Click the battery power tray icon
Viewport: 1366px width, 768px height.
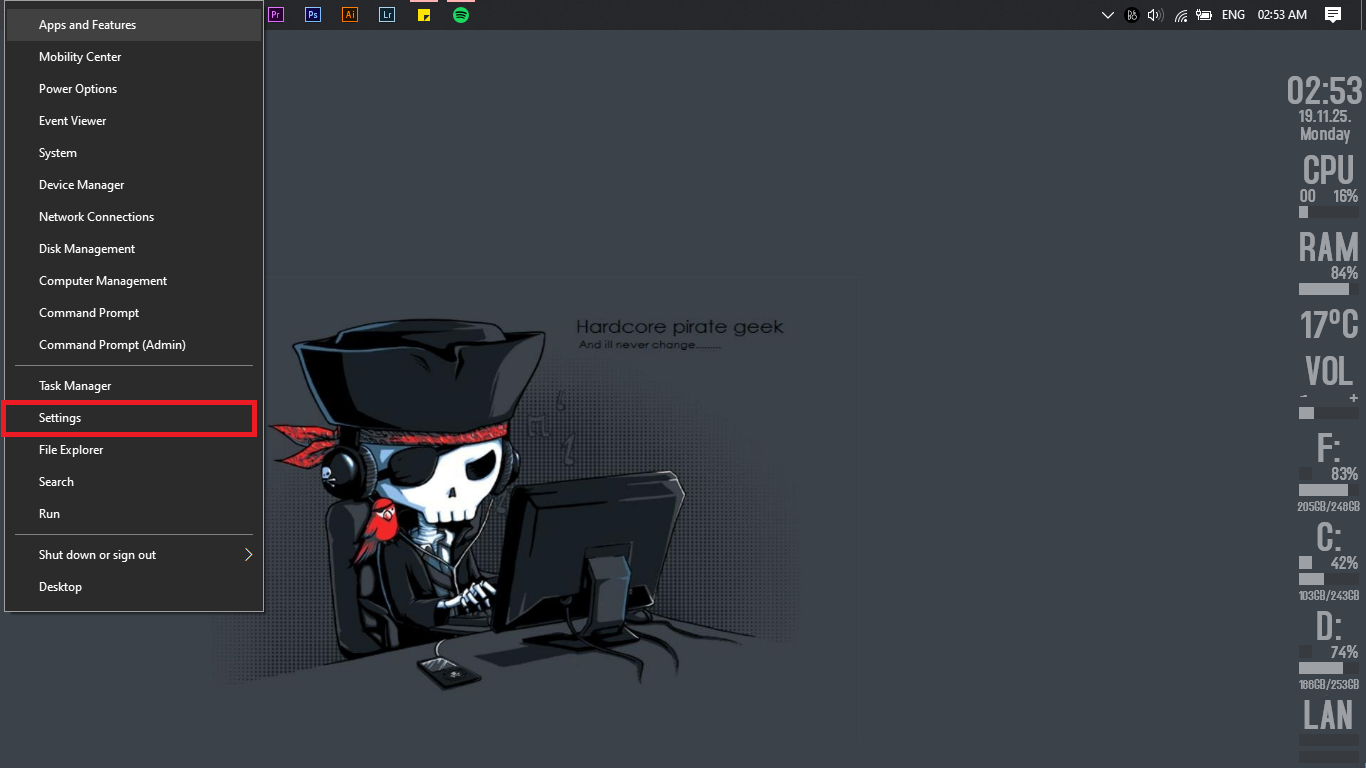coord(1204,15)
